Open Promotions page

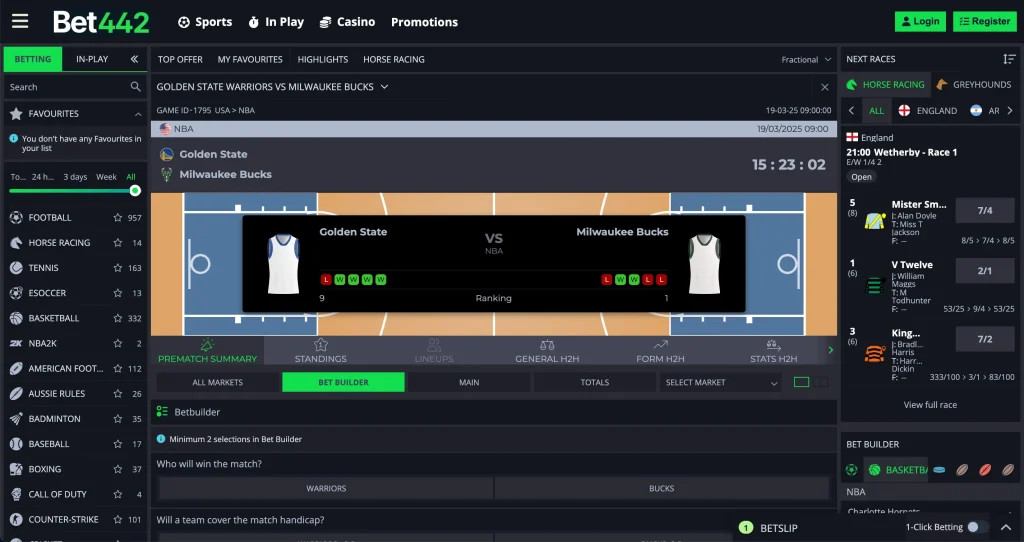[424, 22]
